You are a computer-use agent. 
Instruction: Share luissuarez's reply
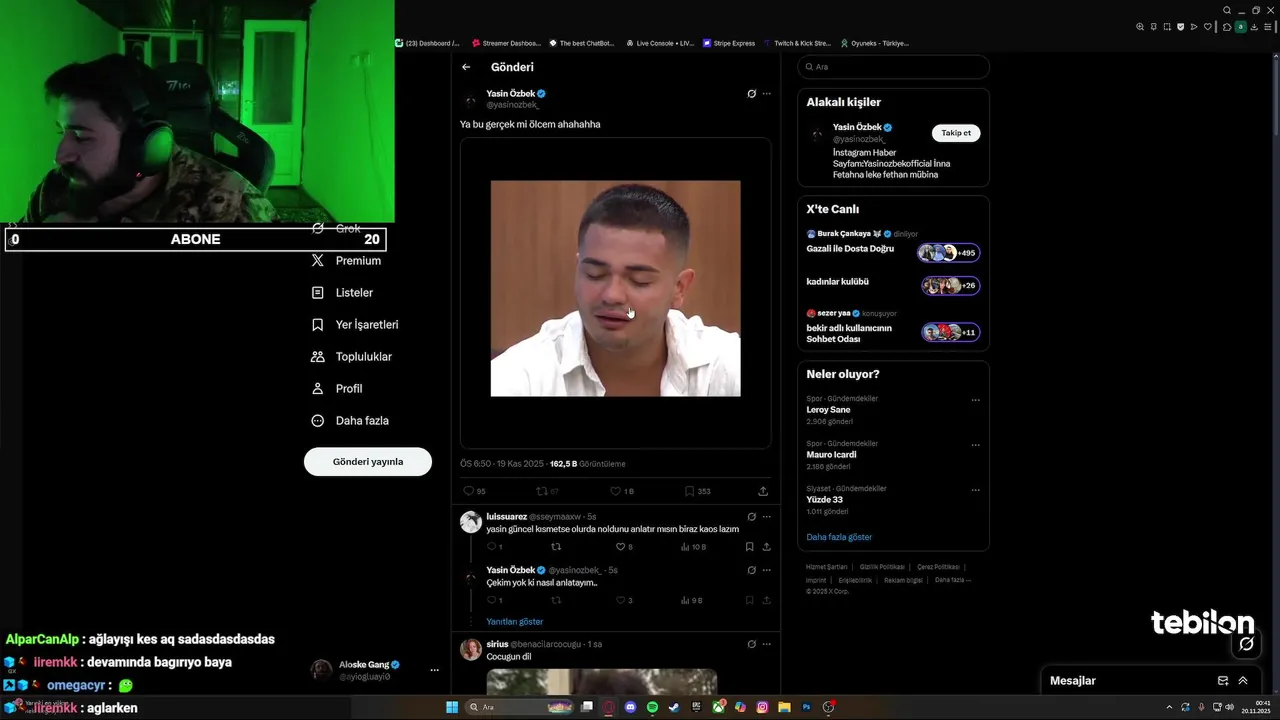[x=767, y=547]
